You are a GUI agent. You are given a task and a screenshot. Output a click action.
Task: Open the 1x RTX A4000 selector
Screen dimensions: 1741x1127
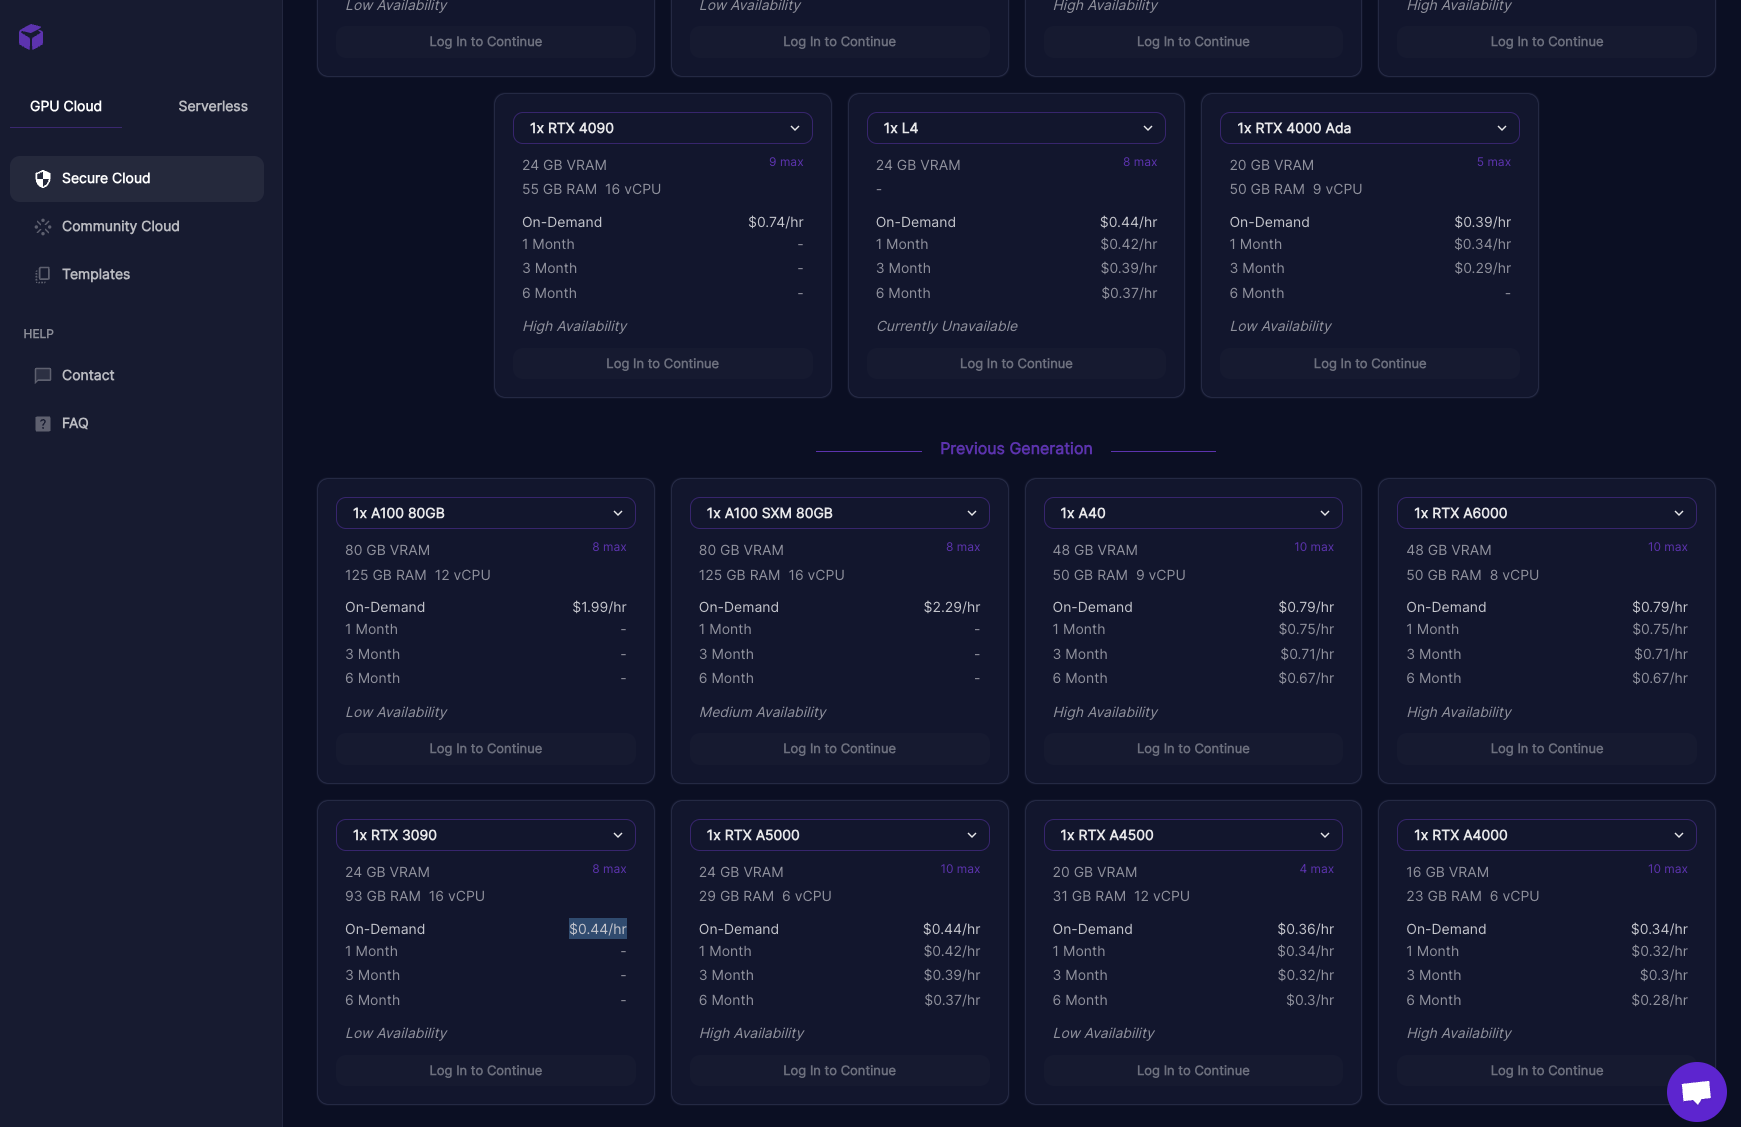point(1547,835)
